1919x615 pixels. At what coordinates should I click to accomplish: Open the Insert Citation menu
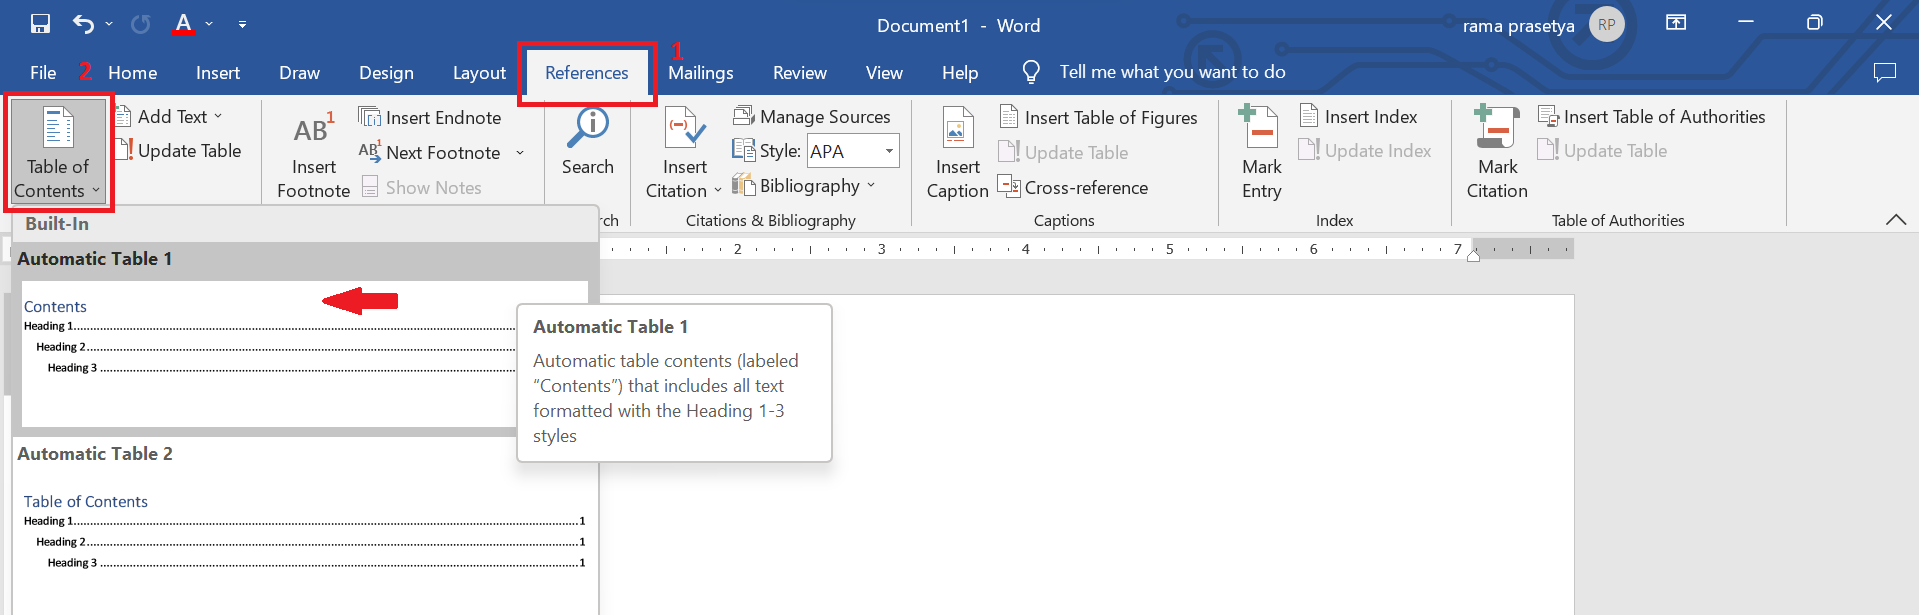[x=684, y=152]
